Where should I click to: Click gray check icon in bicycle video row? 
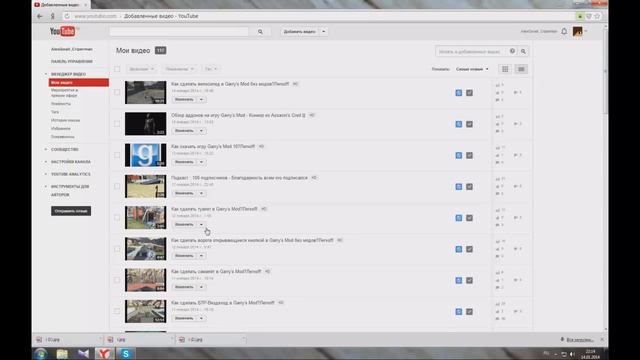coord(469,93)
